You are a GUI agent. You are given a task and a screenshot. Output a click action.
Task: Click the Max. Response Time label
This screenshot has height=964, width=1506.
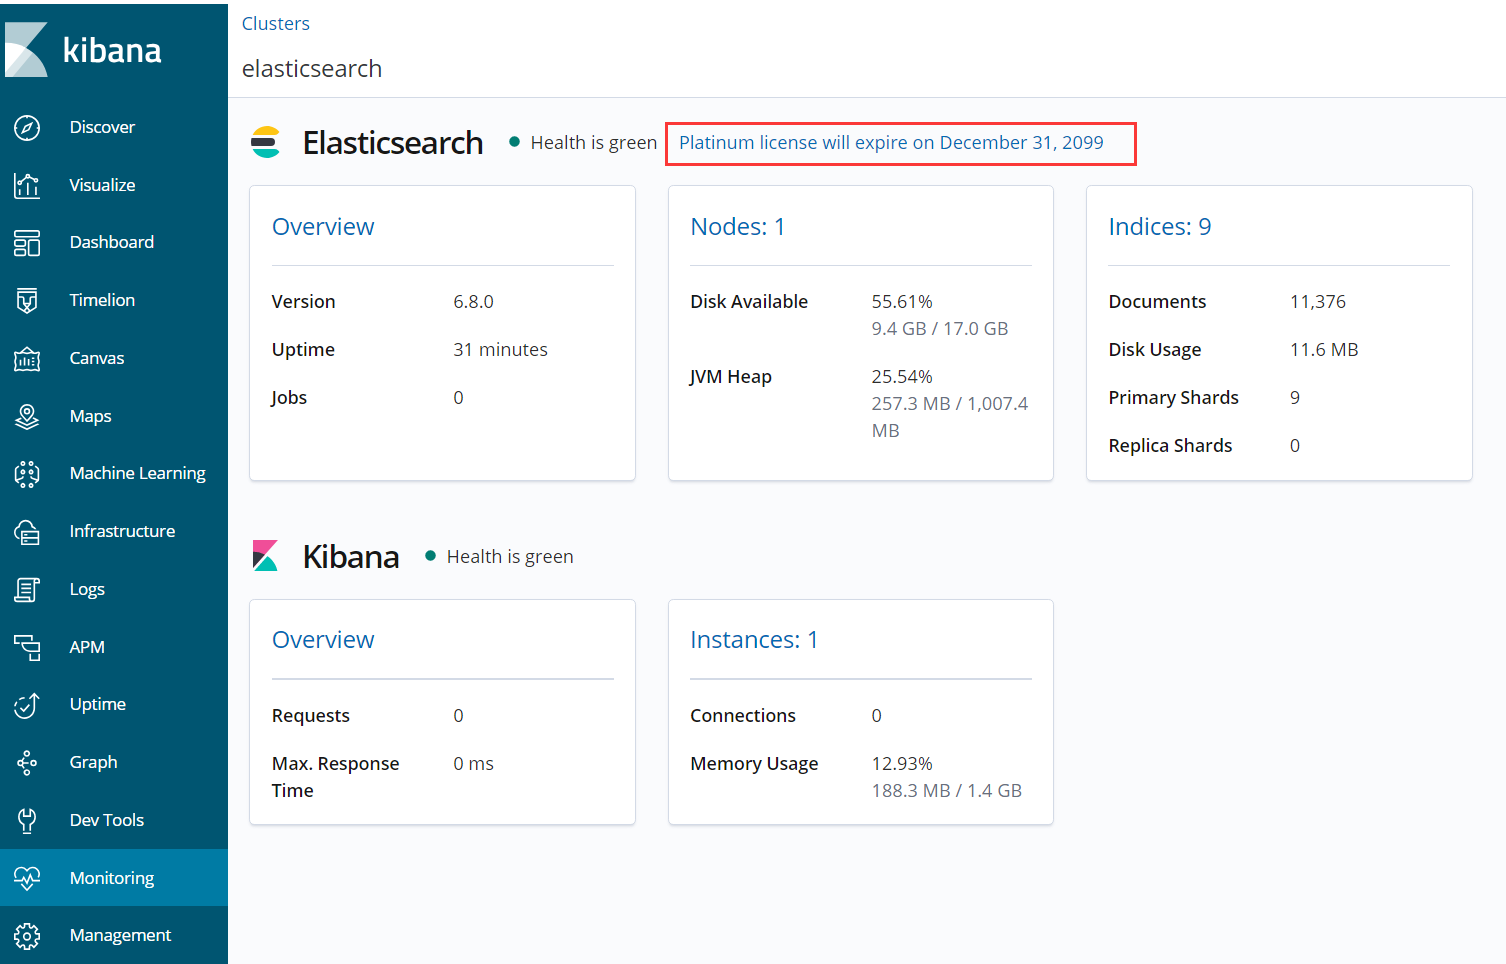(335, 777)
